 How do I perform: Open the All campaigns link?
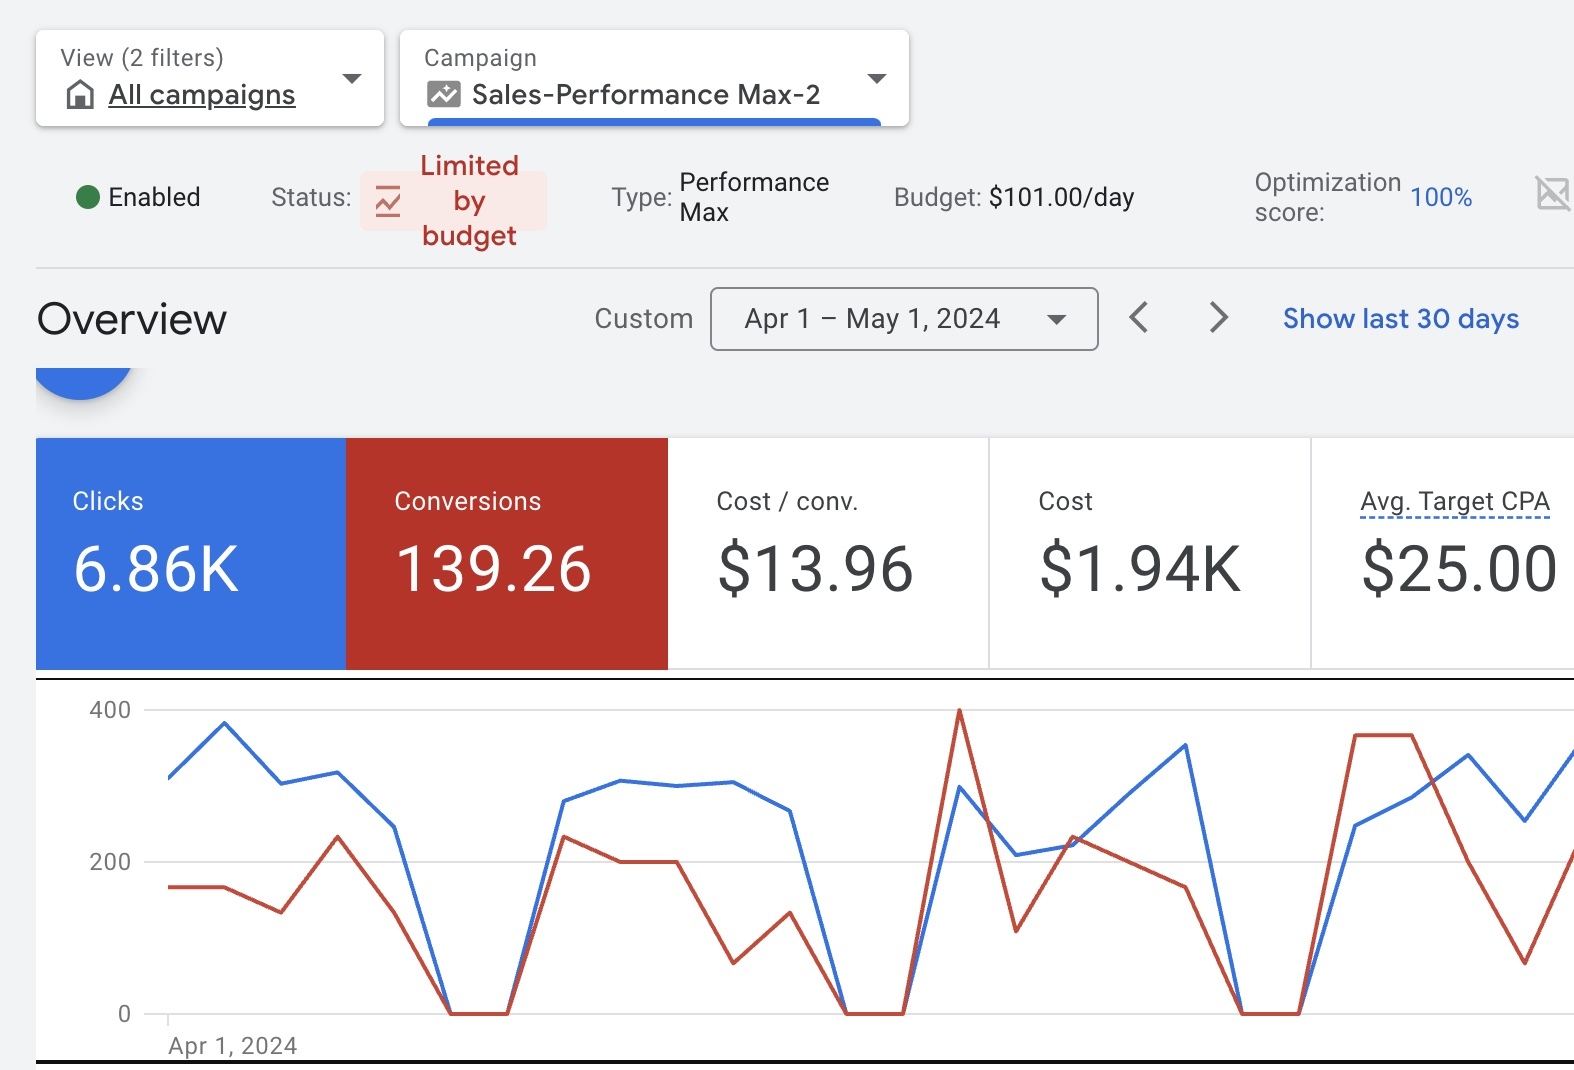point(202,95)
